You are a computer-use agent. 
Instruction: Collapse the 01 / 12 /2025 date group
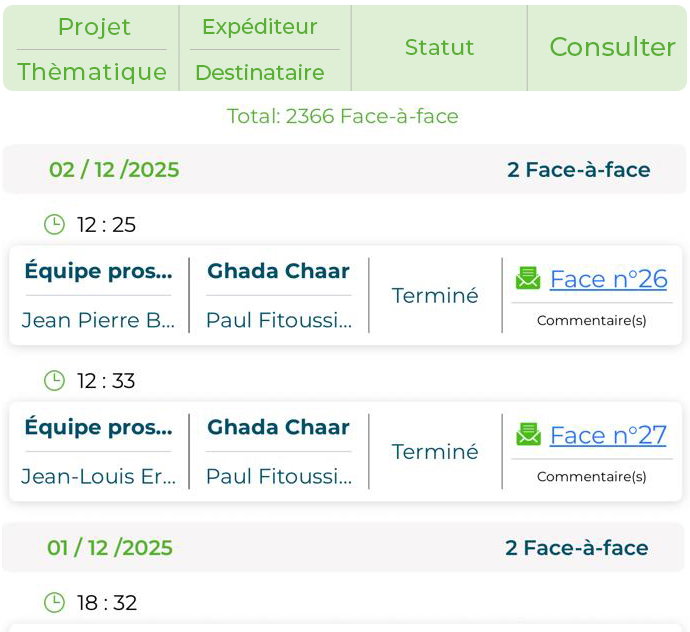pos(110,547)
